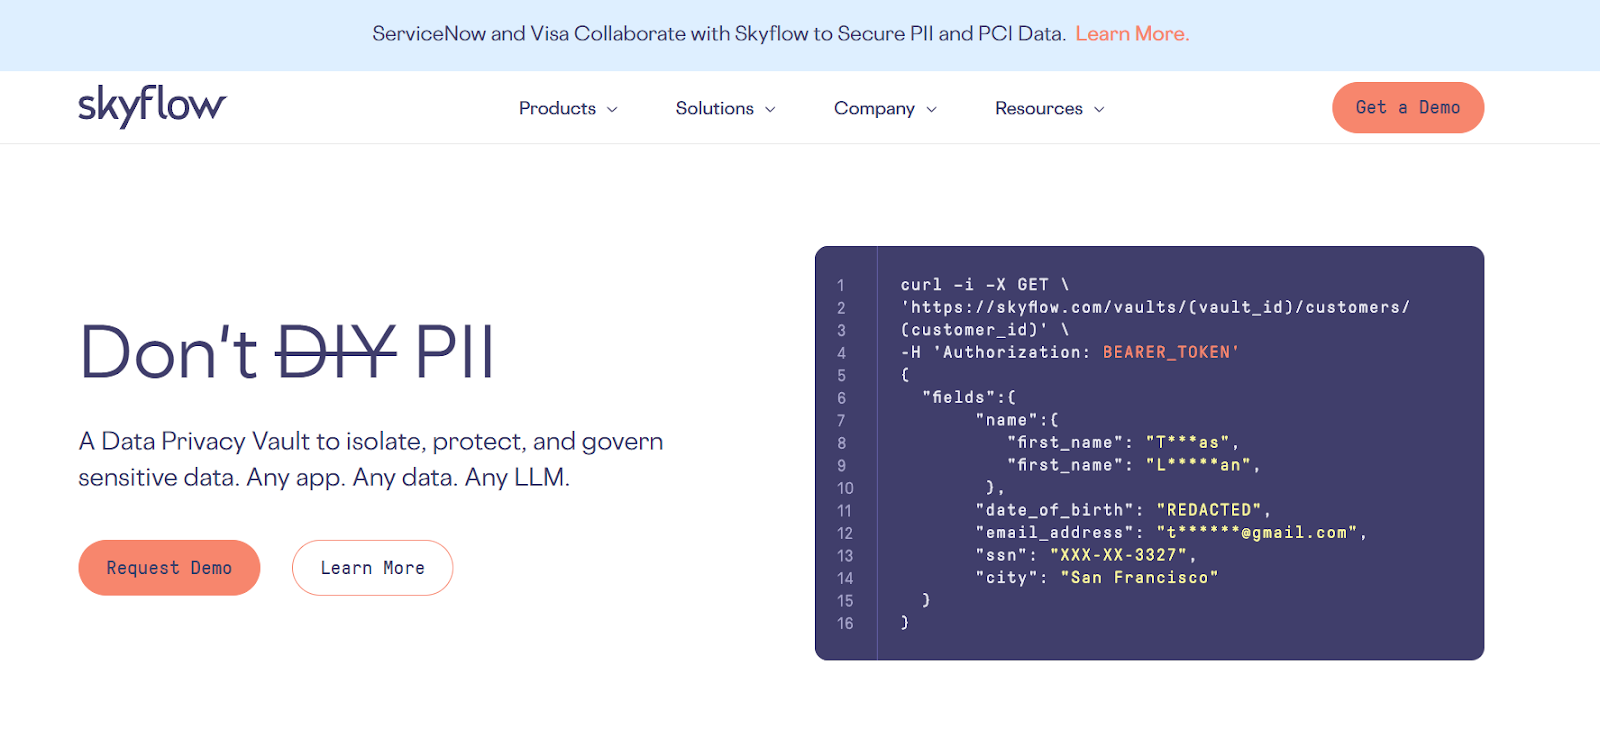The width and height of the screenshot is (1600, 739).
Task: Click the ServiceNow and Visa announcement text
Action: click(719, 34)
